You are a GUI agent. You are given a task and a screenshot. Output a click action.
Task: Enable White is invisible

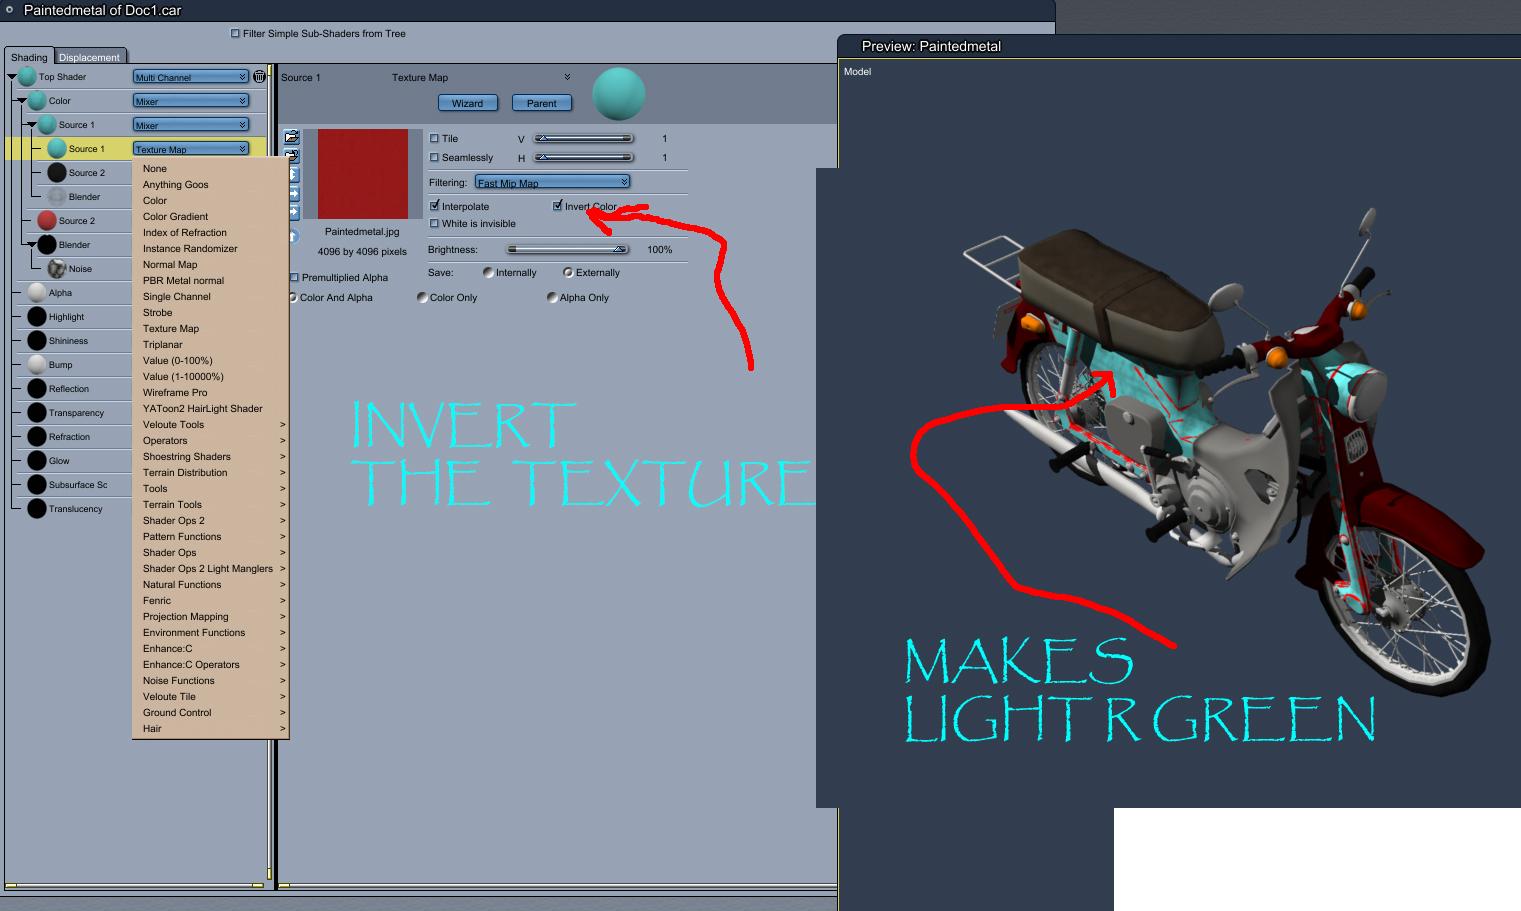434,224
